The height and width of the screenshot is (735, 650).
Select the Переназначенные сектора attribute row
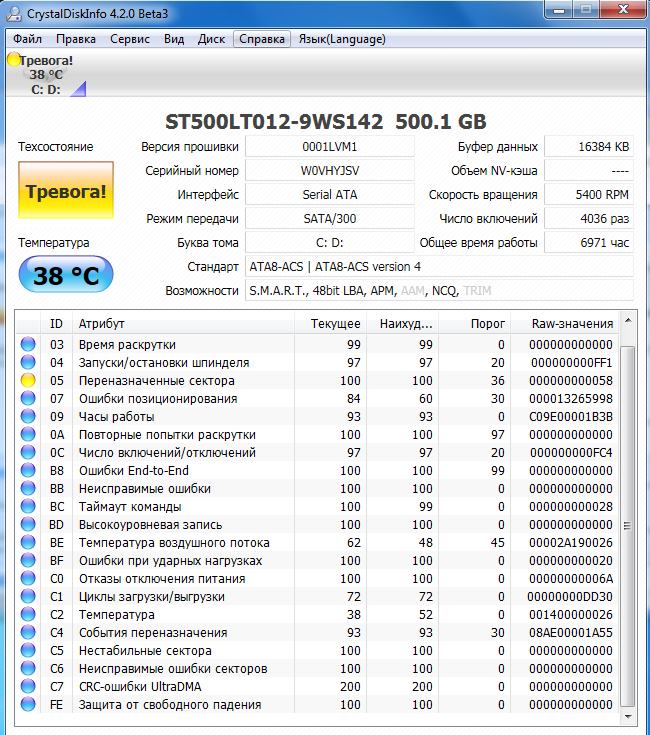[x=317, y=380]
